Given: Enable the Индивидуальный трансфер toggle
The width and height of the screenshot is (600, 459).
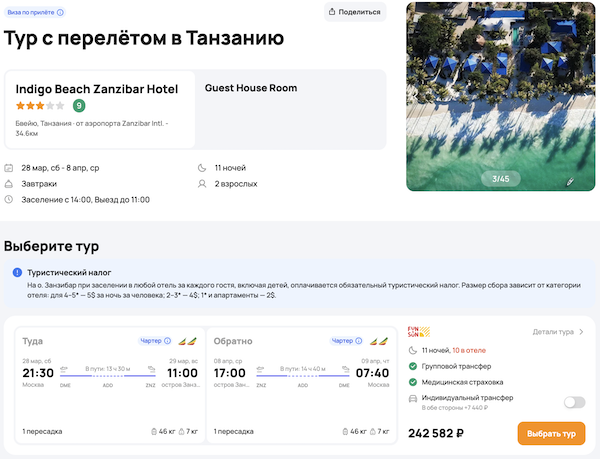Looking at the screenshot, I should click(x=574, y=402).
